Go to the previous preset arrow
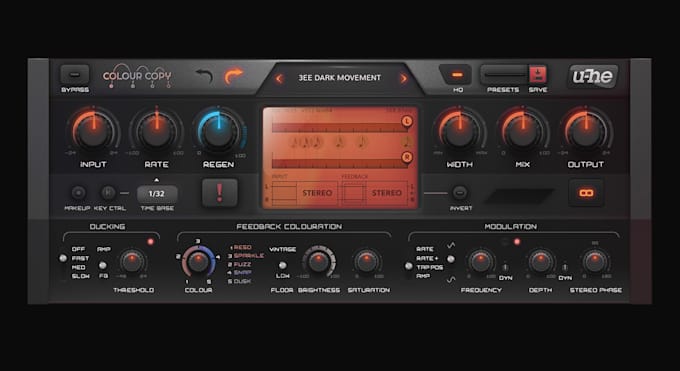 [x=279, y=79]
